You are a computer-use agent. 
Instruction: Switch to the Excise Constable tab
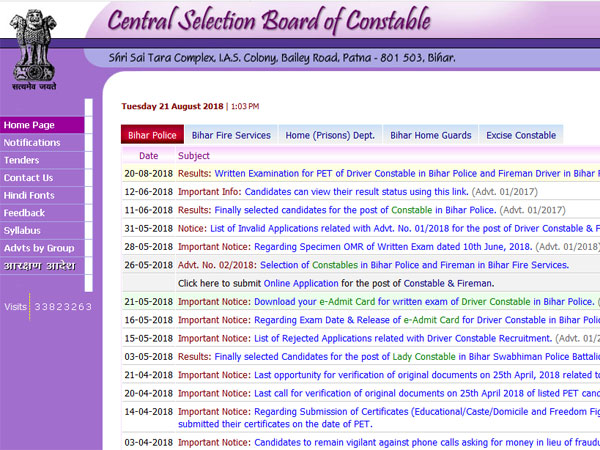click(x=521, y=135)
